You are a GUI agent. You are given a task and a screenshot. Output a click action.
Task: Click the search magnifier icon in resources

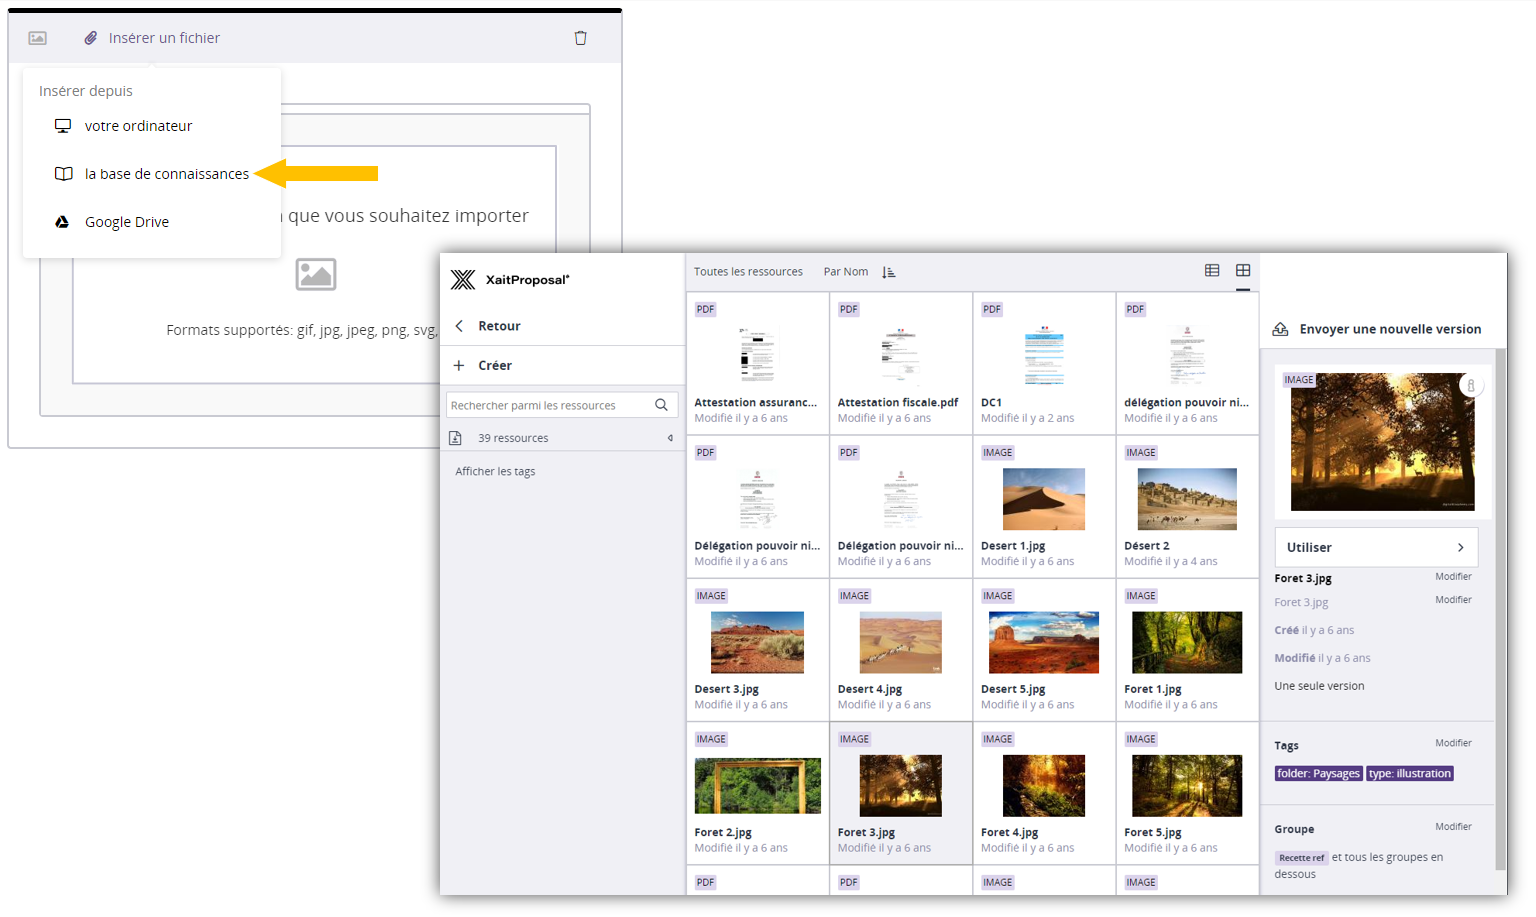click(661, 405)
